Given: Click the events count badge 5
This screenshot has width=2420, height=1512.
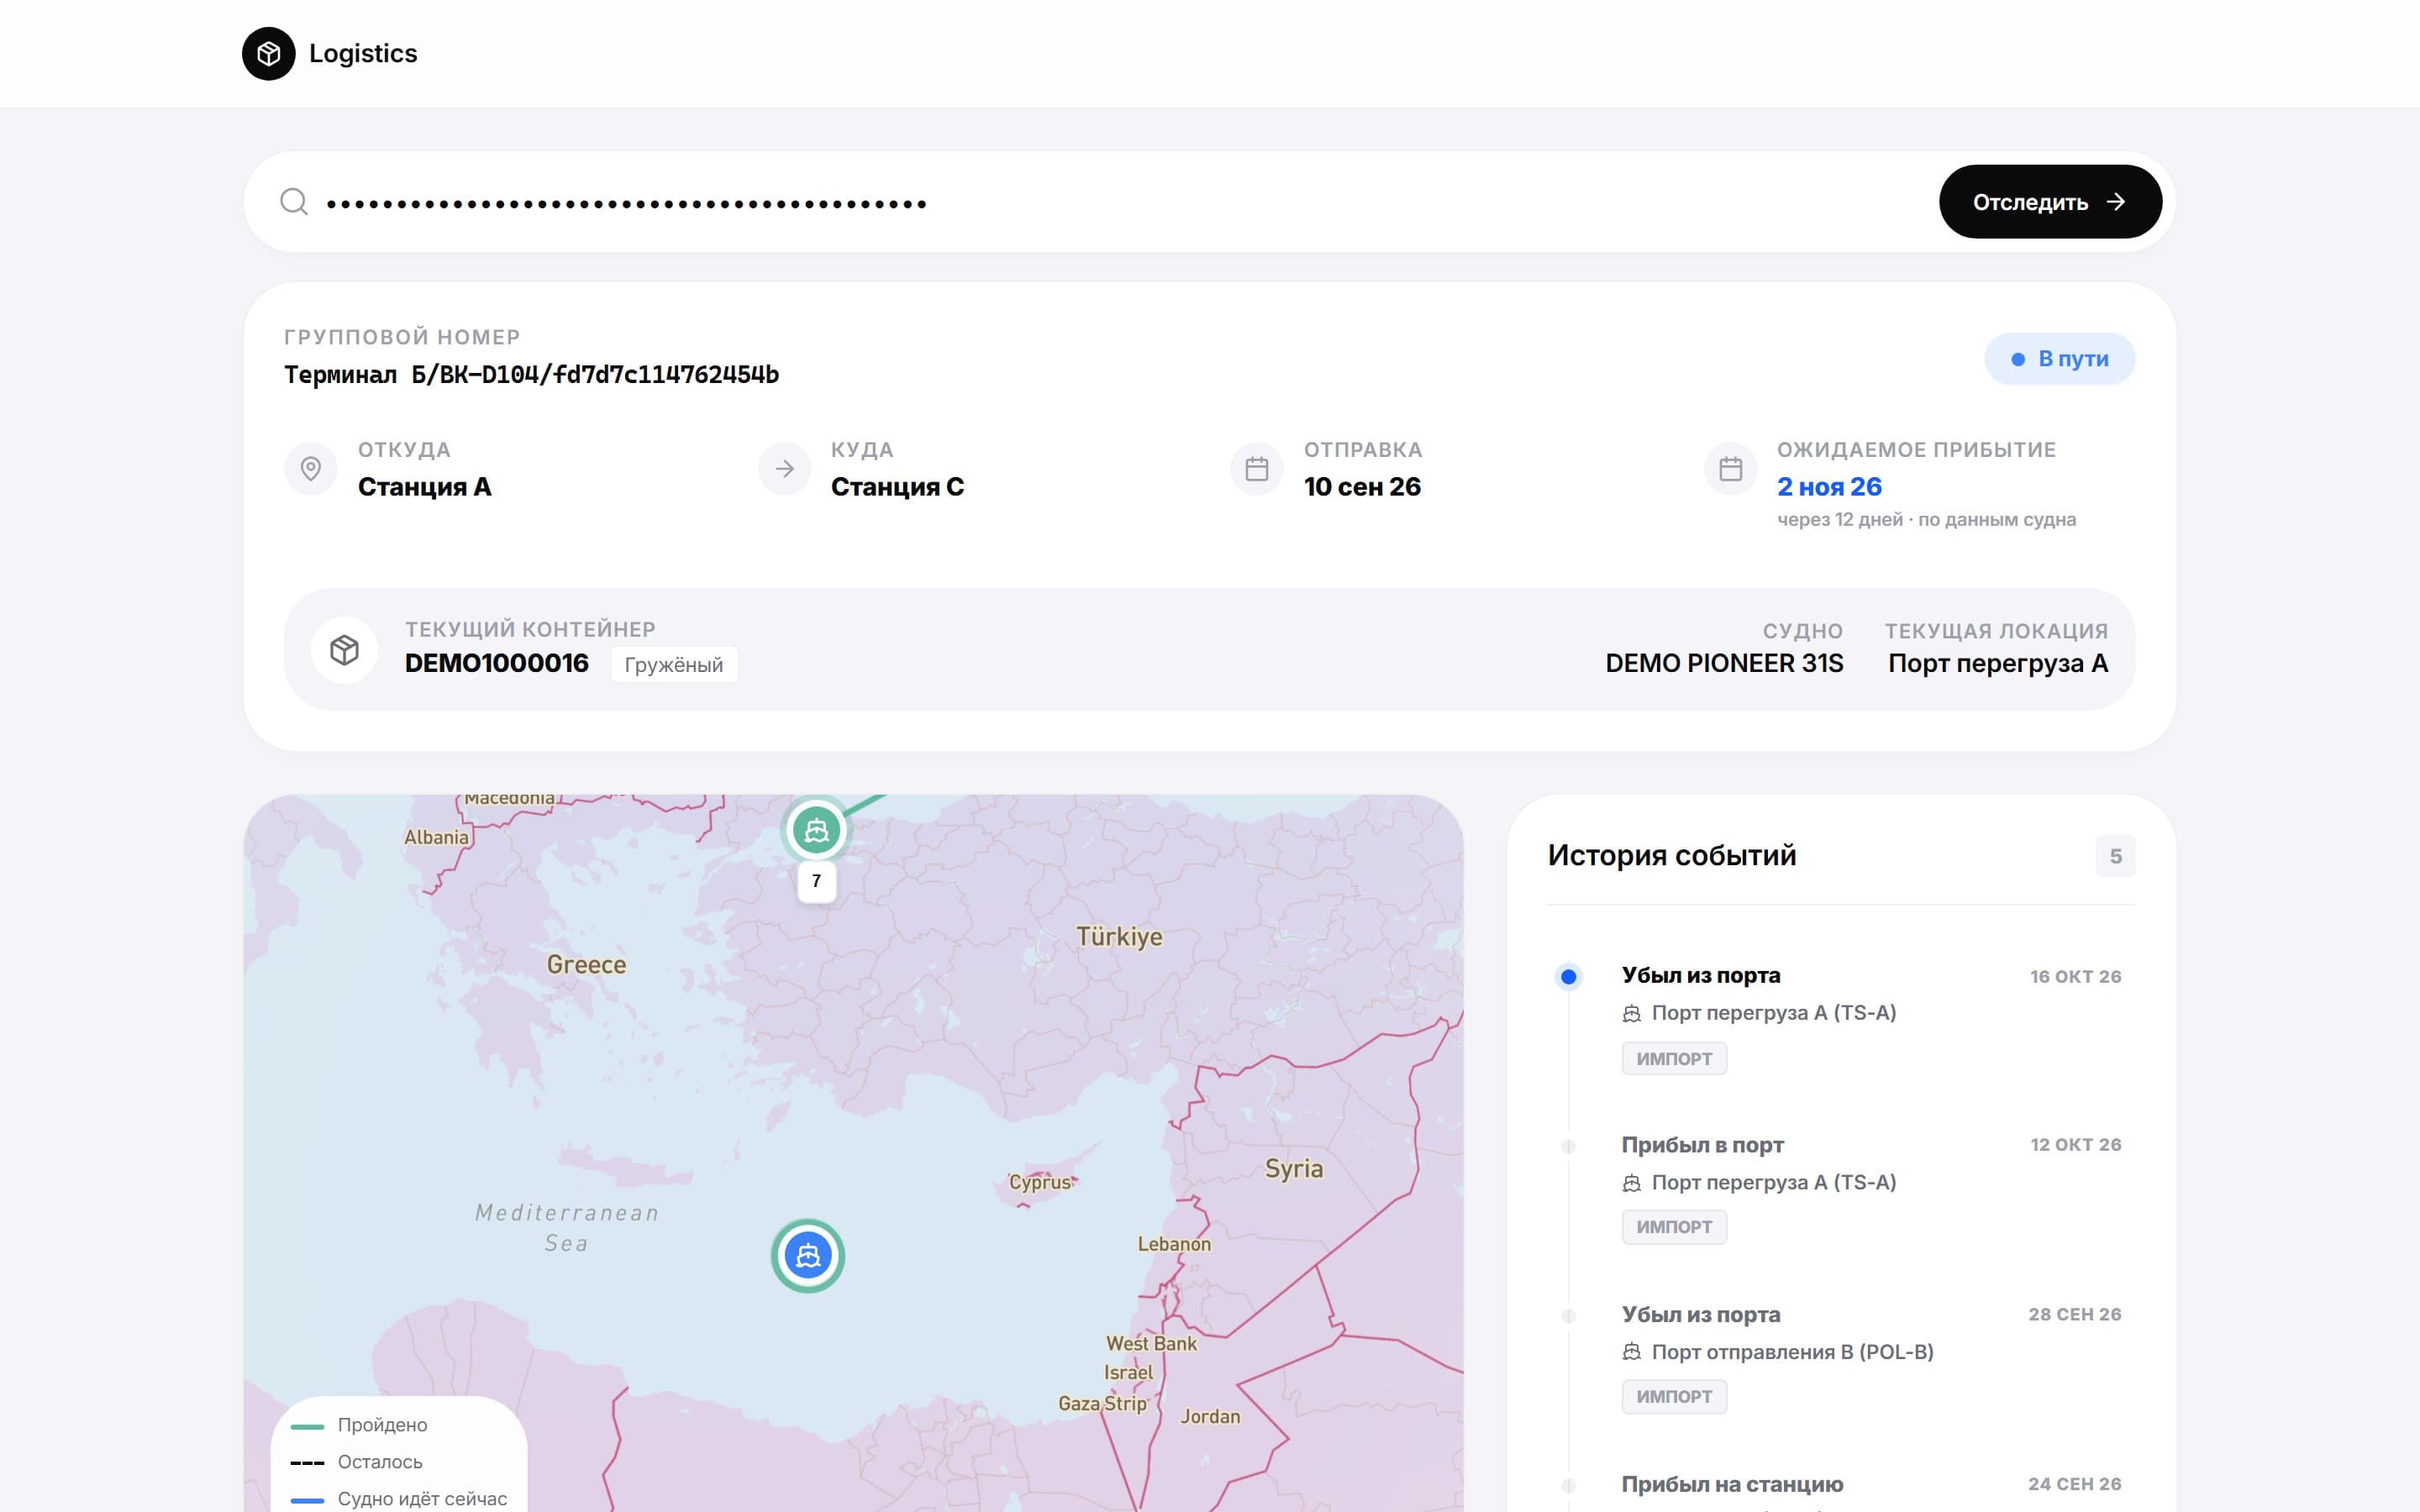Looking at the screenshot, I should (x=2115, y=857).
